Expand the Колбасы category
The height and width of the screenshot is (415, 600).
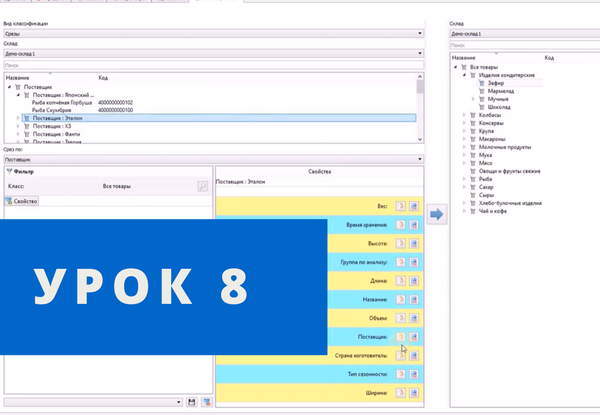(464, 115)
